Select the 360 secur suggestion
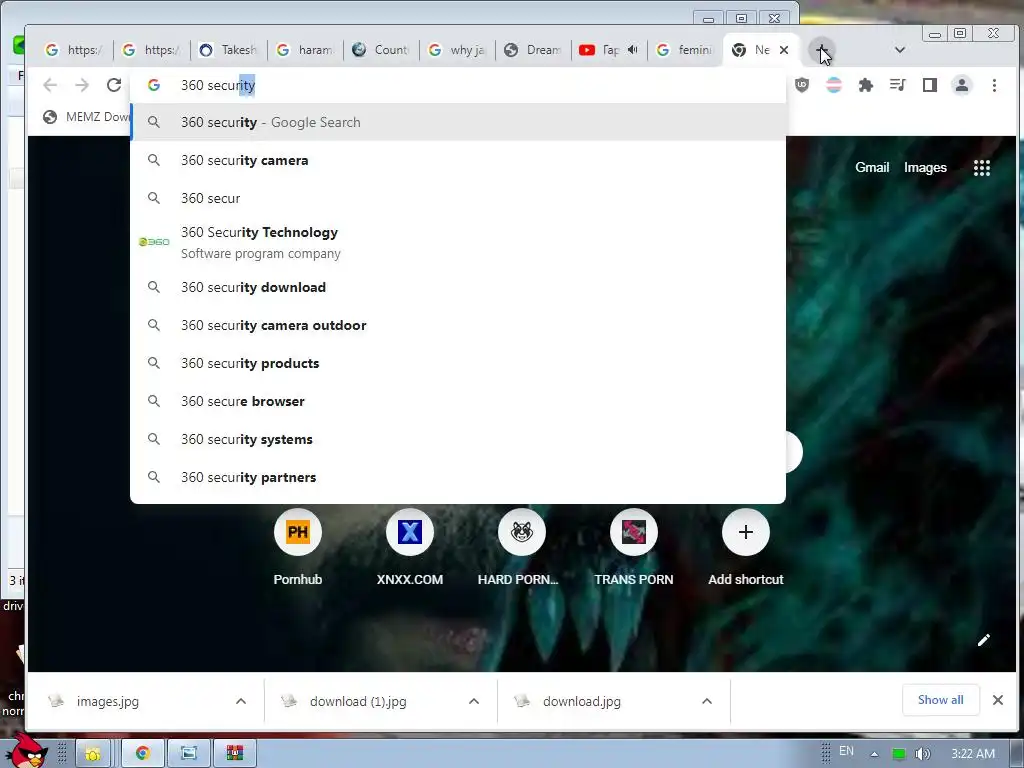 [x=458, y=198]
